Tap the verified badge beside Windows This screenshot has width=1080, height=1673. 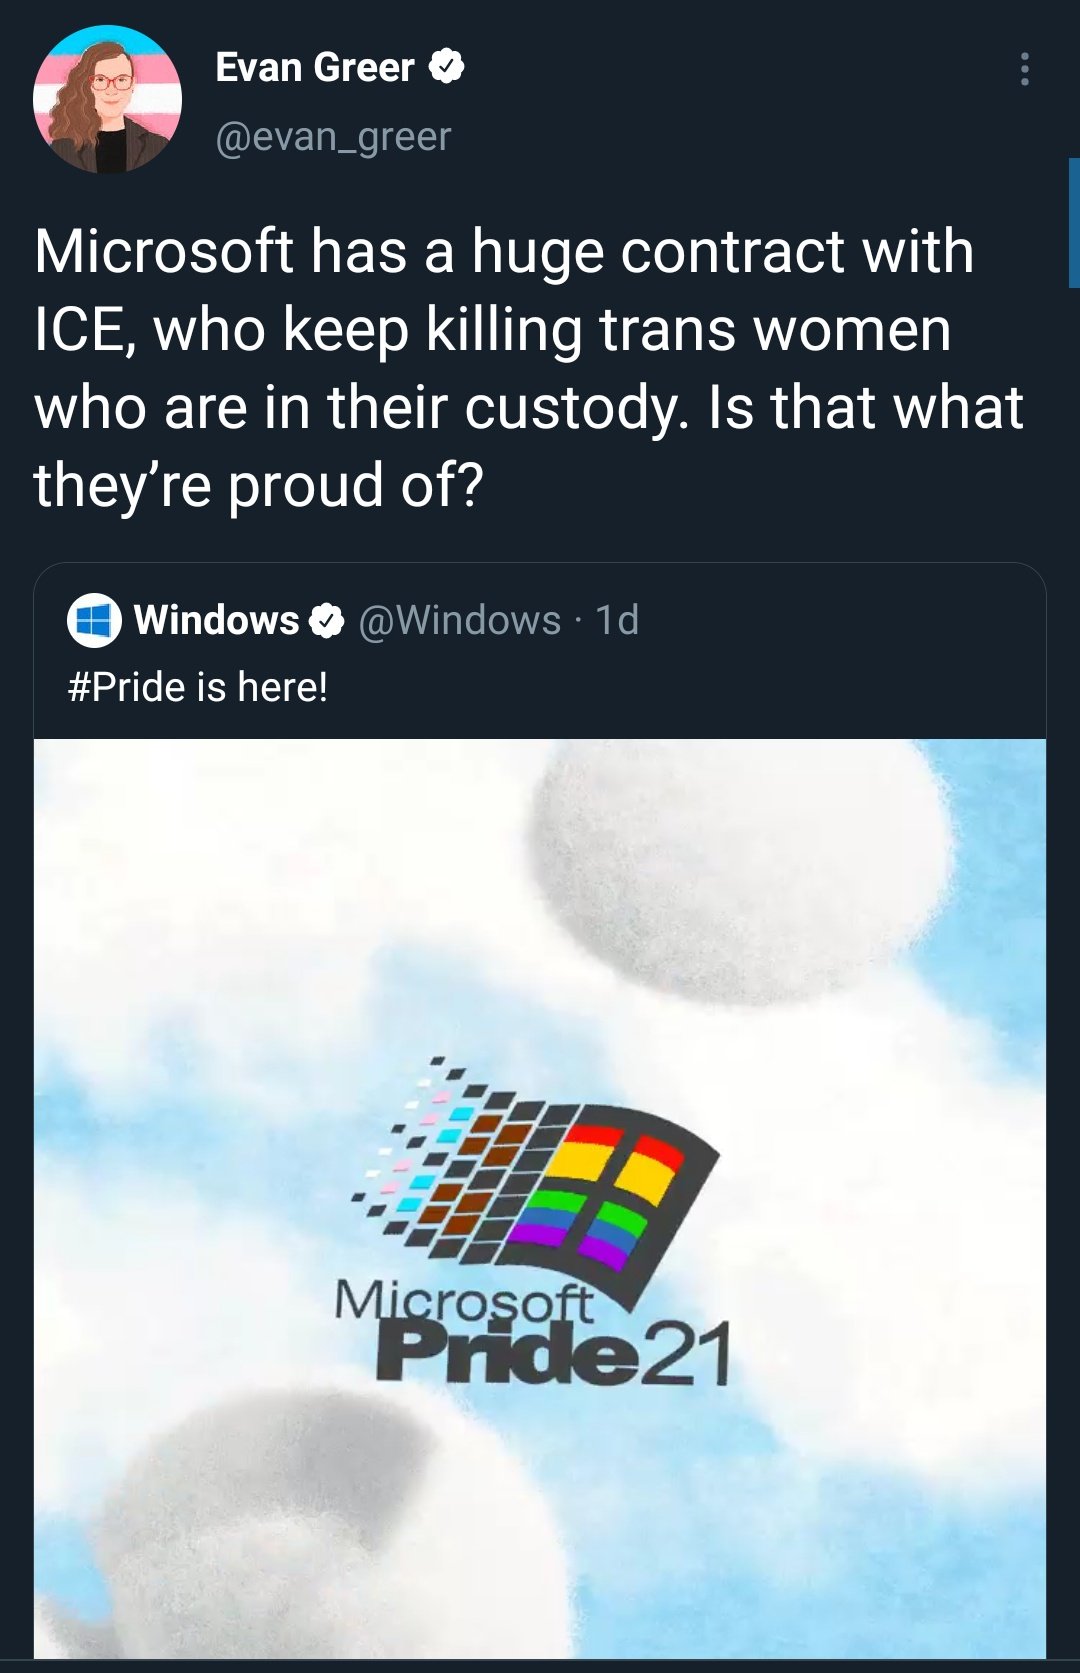point(326,621)
